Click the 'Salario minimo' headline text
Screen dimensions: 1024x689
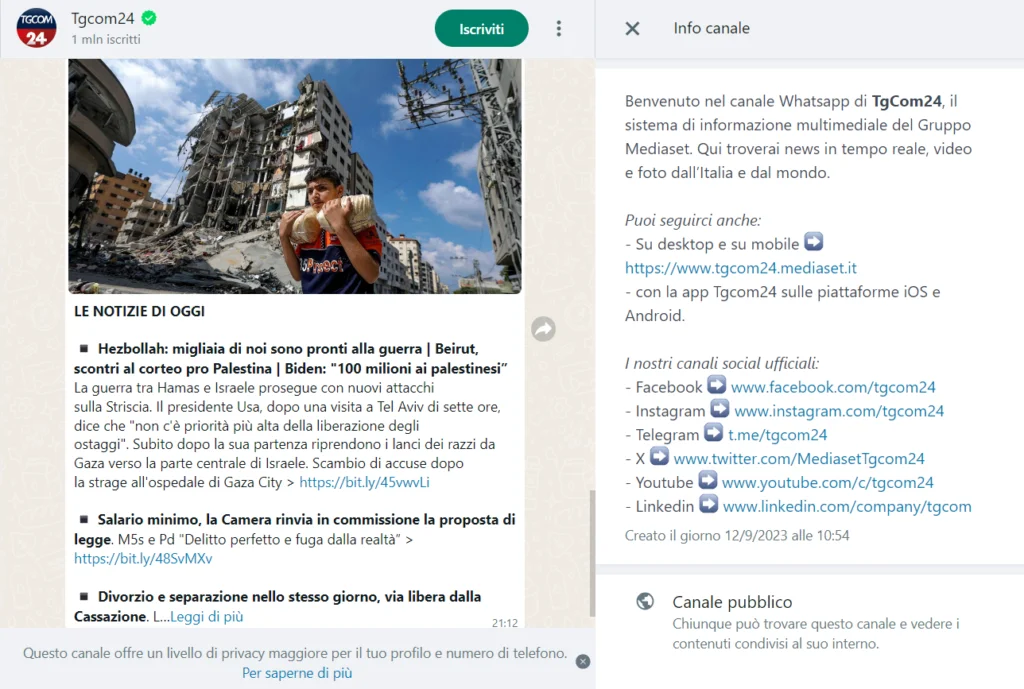click(295, 529)
